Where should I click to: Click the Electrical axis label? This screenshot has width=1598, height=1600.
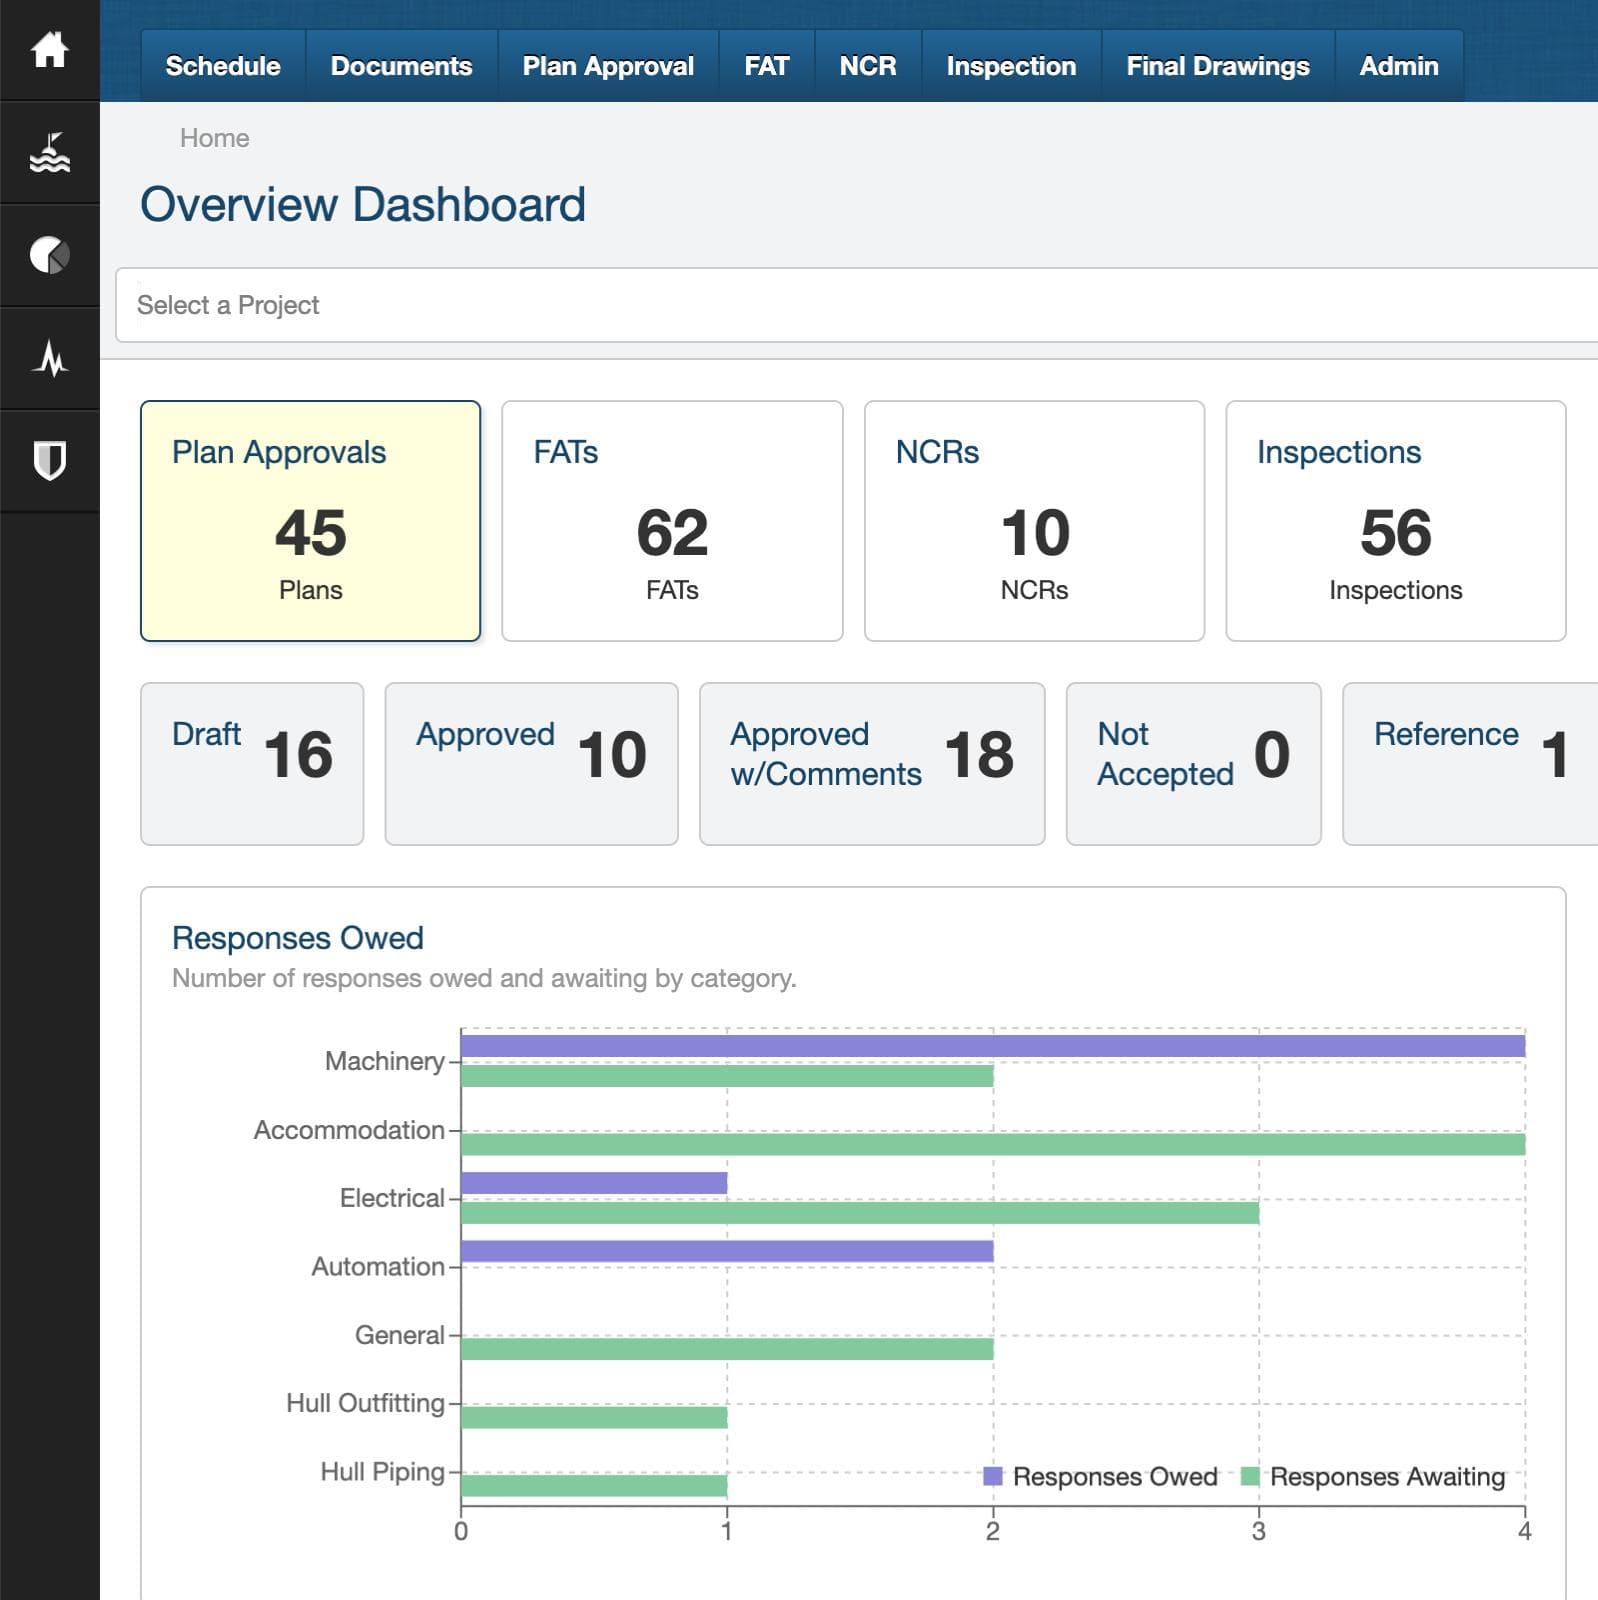[x=392, y=1198]
